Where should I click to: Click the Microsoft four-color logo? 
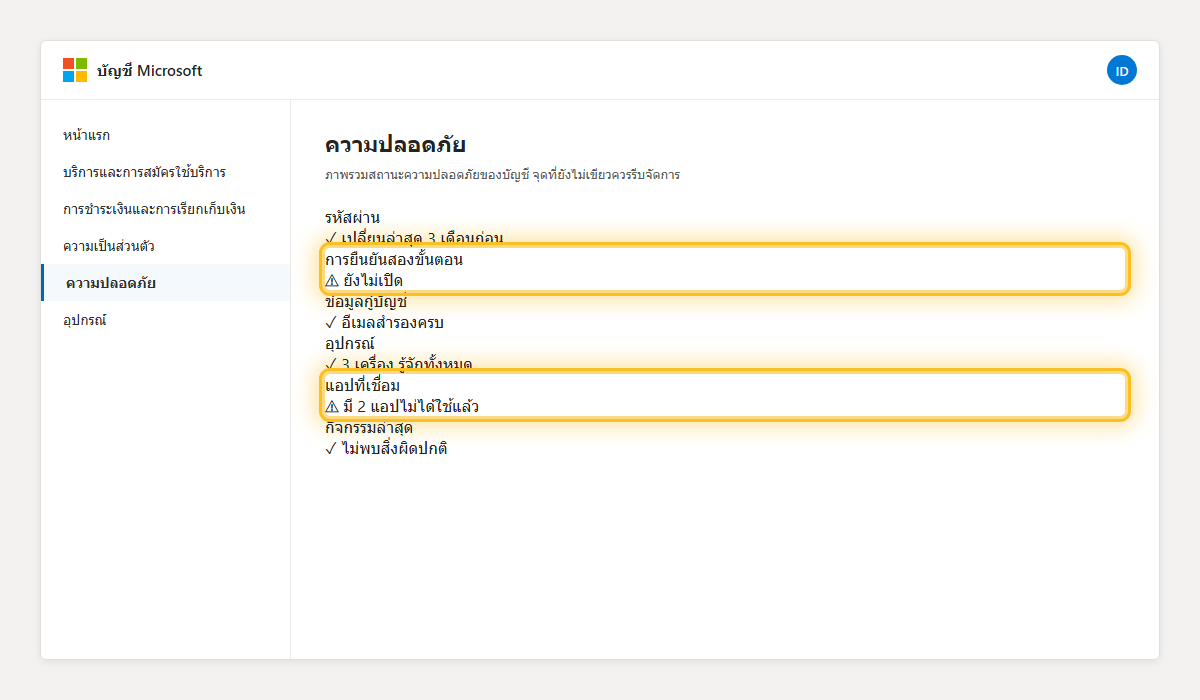75,70
